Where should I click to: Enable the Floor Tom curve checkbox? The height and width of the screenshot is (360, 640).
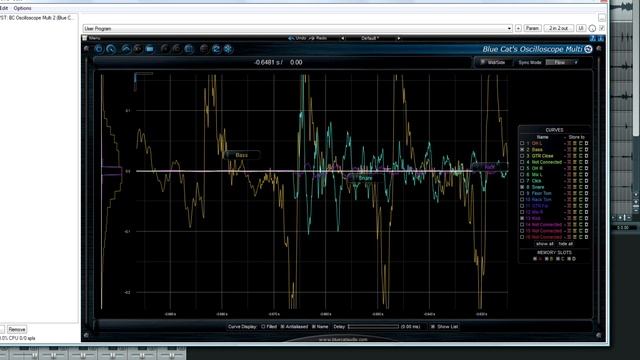pos(522,193)
